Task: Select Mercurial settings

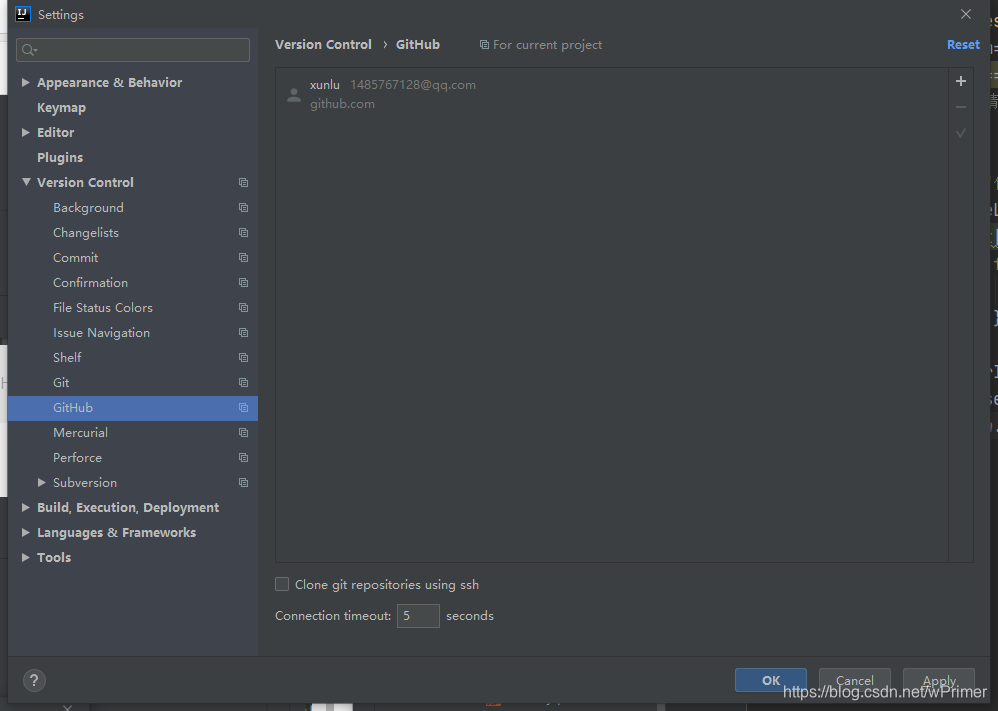Action: [x=80, y=433]
